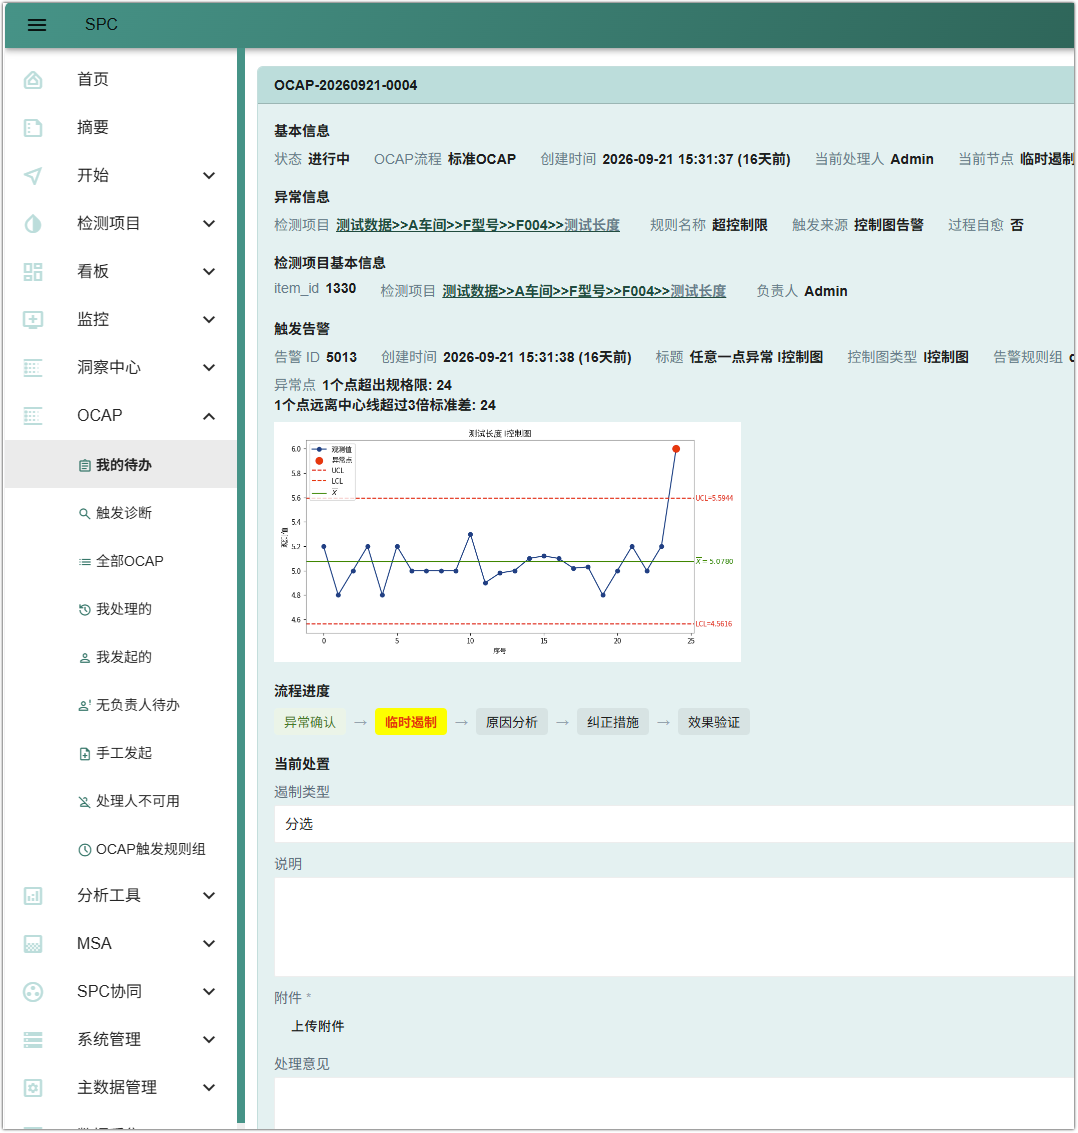Click the 原因分析 progress step
The image size is (1078, 1133).
(512, 723)
